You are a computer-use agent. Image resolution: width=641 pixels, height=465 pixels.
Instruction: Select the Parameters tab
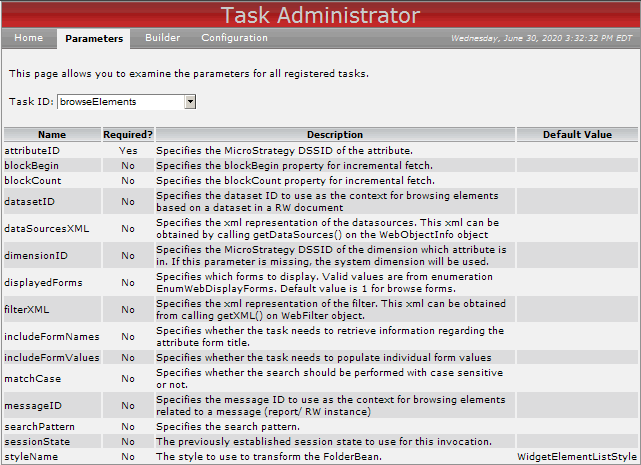[94, 39]
